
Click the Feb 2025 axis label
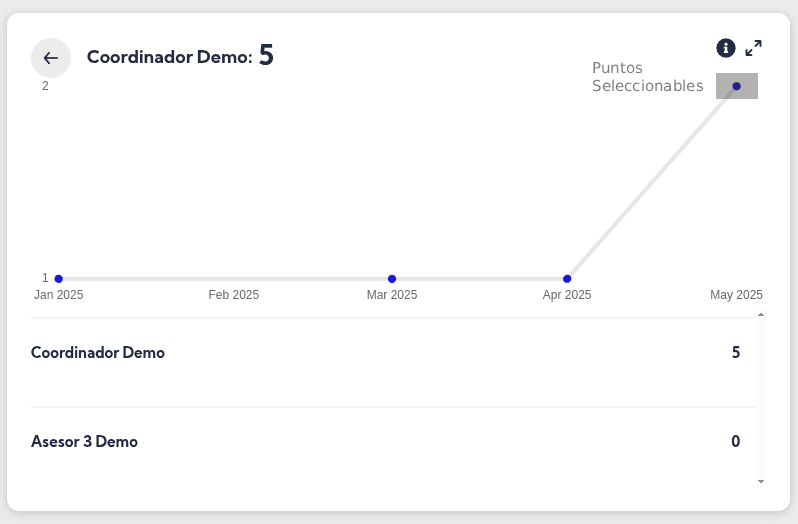pos(234,295)
